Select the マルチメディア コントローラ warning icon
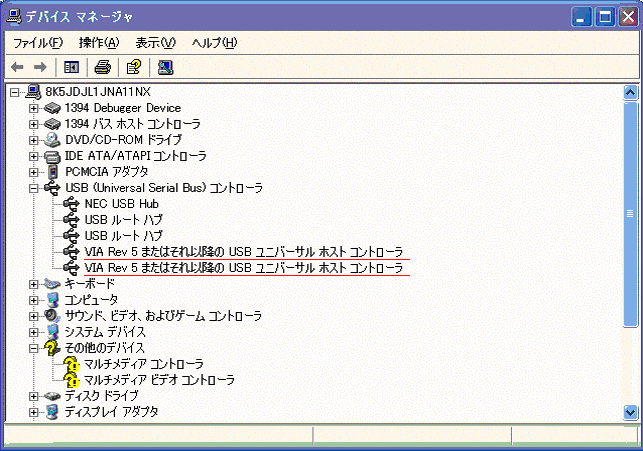Screen dimensions: 643x451 coord(71,364)
